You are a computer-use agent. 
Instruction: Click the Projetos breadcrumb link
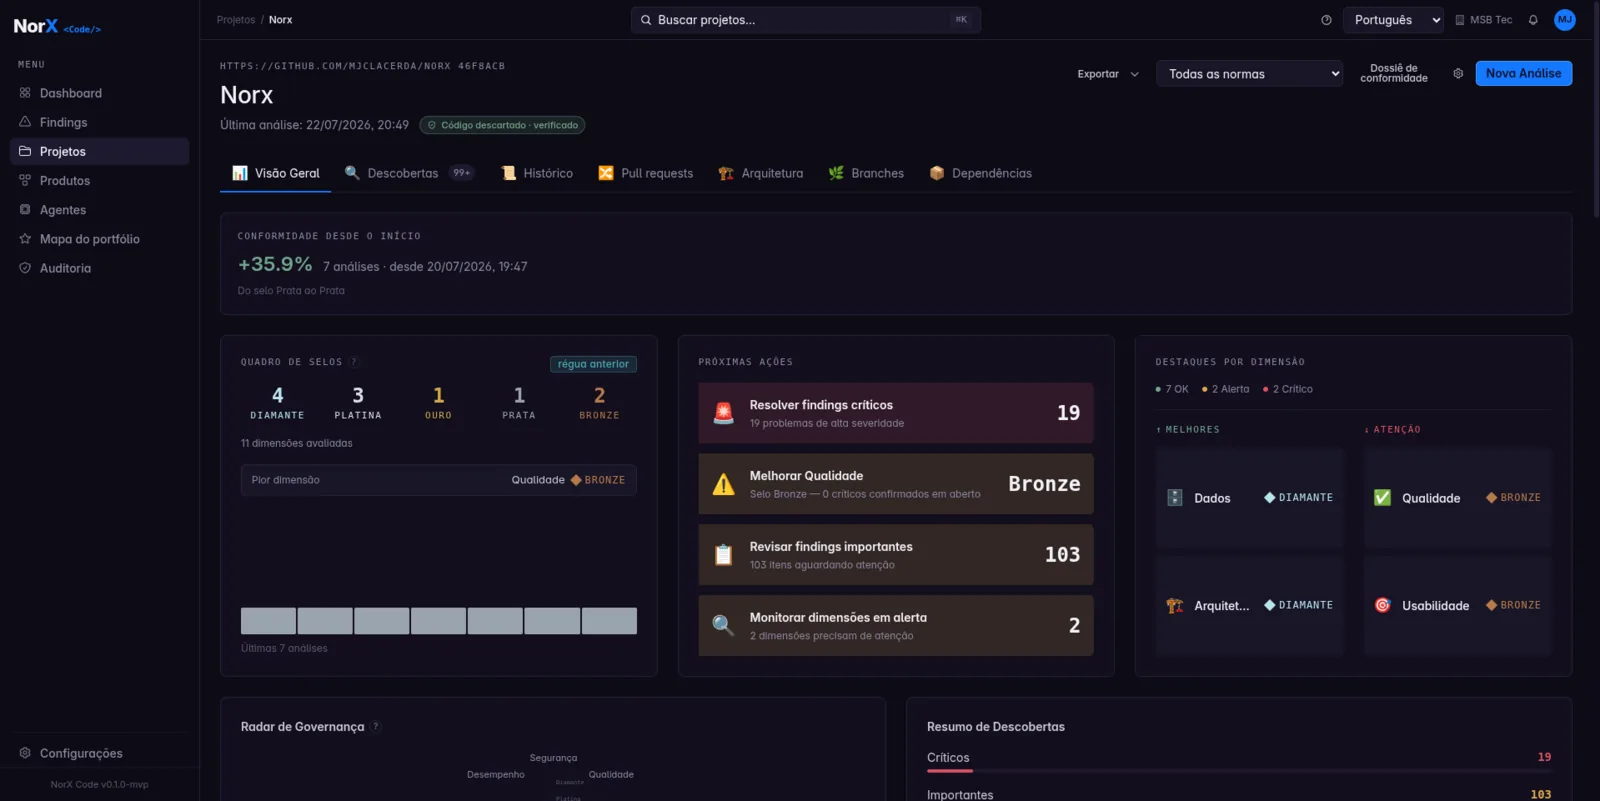click(x=236, y=20)
